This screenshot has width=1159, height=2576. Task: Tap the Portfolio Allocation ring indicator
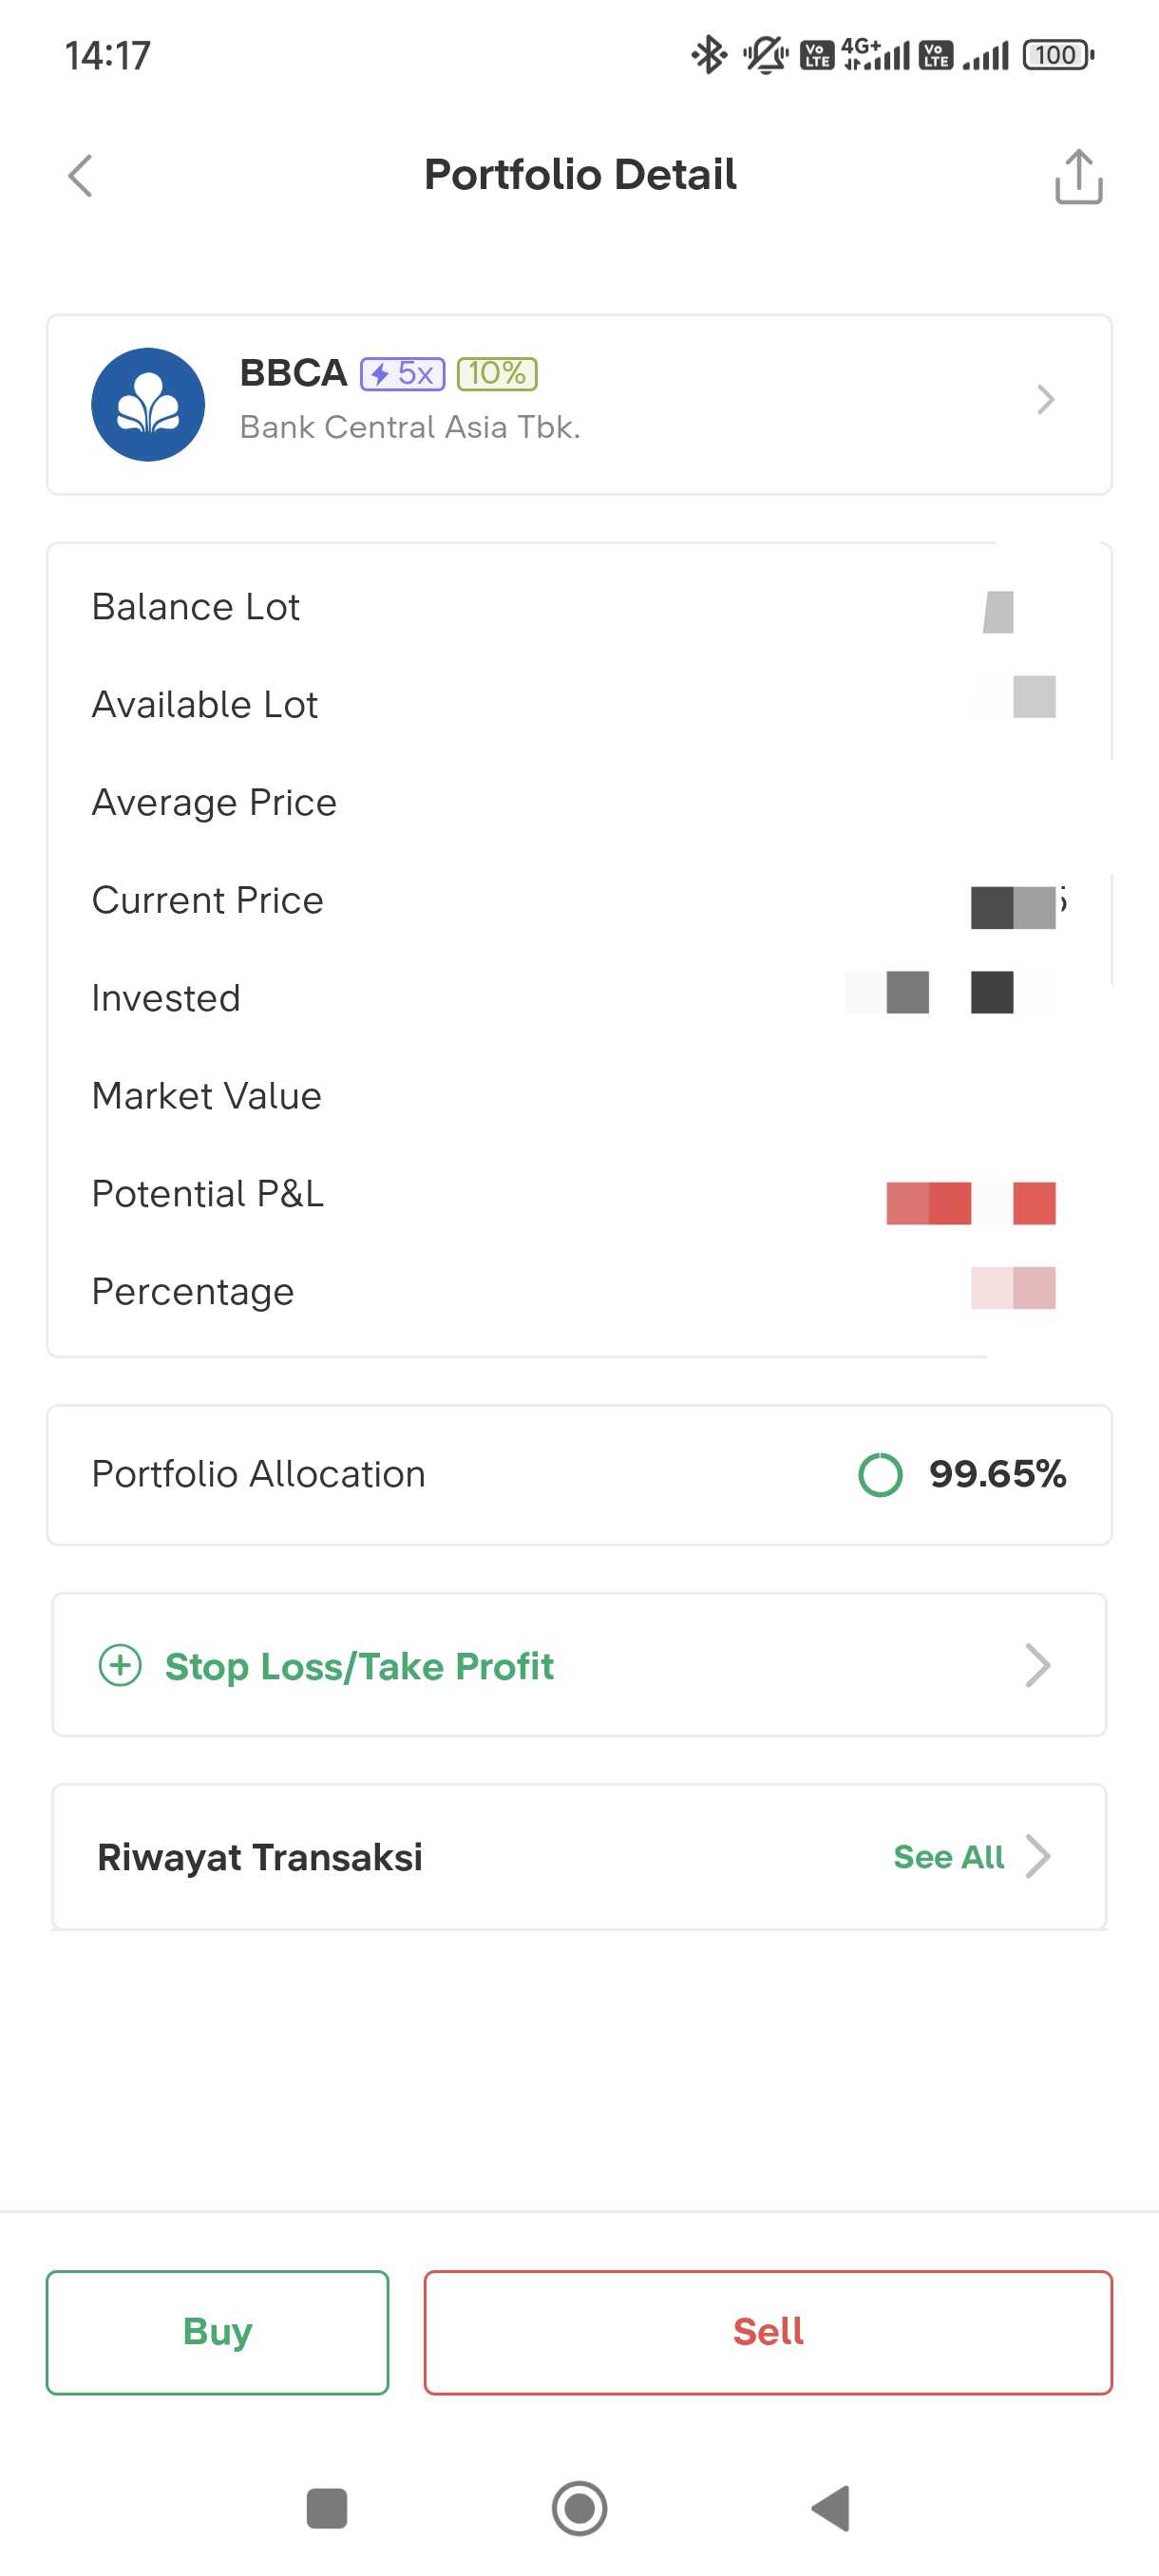pyautogui.click(x=880, y=1475)
